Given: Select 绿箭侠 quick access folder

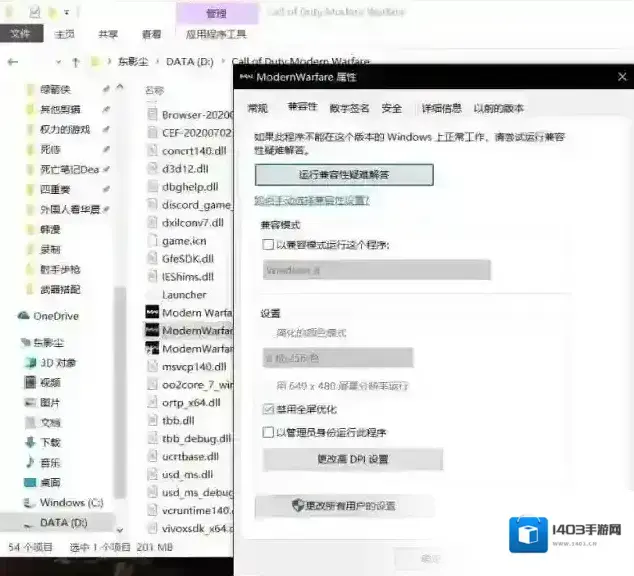Looking at the screenshot, I should [55, 89].
